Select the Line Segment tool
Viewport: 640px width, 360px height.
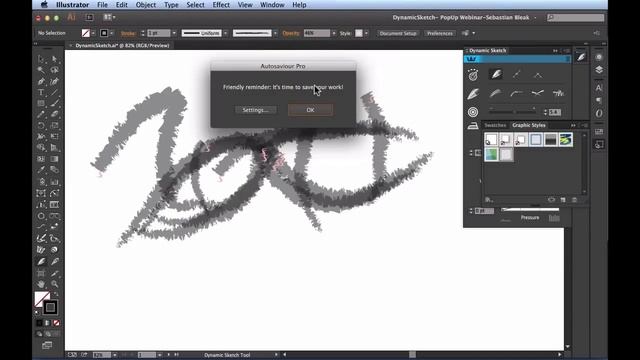[x=54, y=93]
